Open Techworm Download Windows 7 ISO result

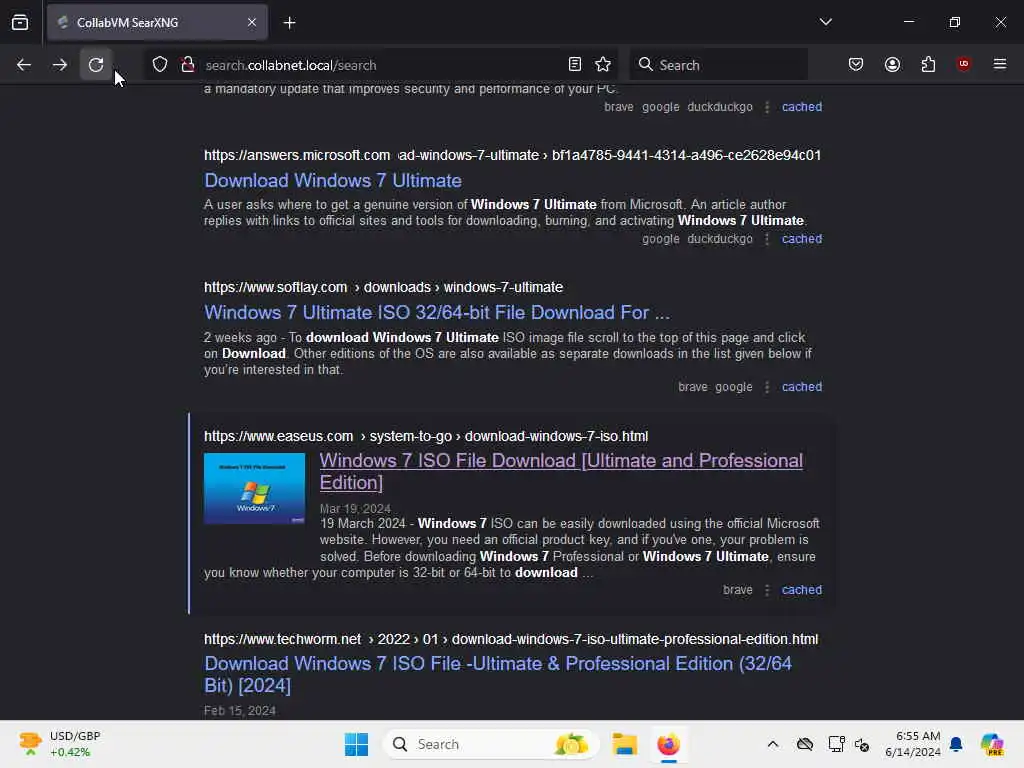(x=498, y=674)
